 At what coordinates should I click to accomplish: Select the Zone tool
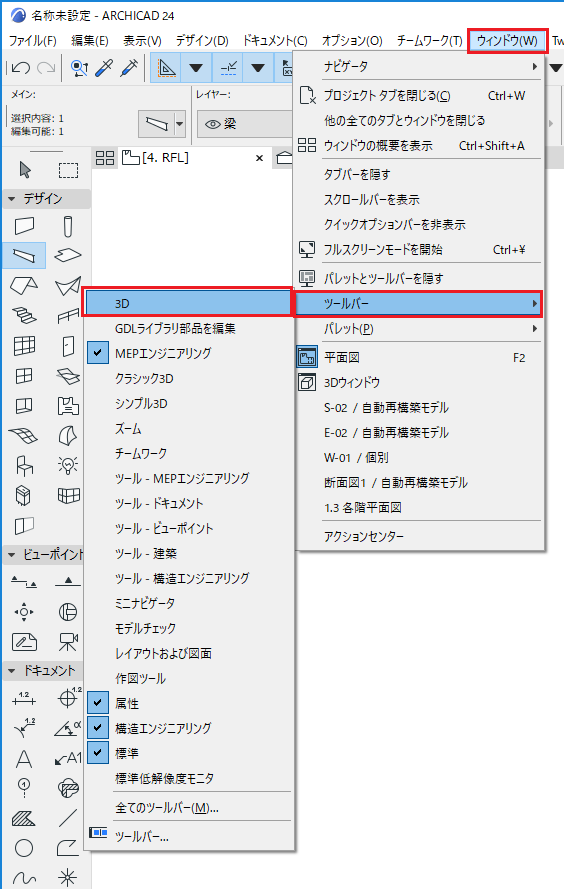point(68,405)
